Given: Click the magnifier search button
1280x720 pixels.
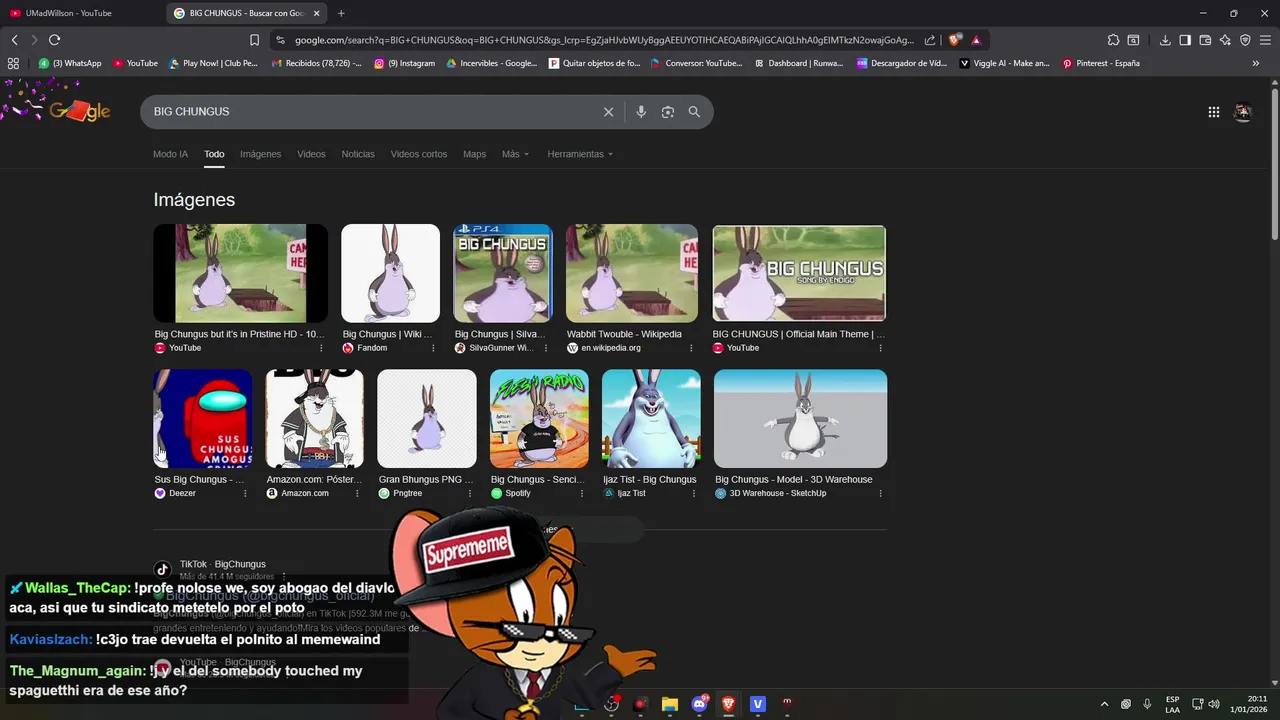Looking at the screenshot, I should pos(694,112).
